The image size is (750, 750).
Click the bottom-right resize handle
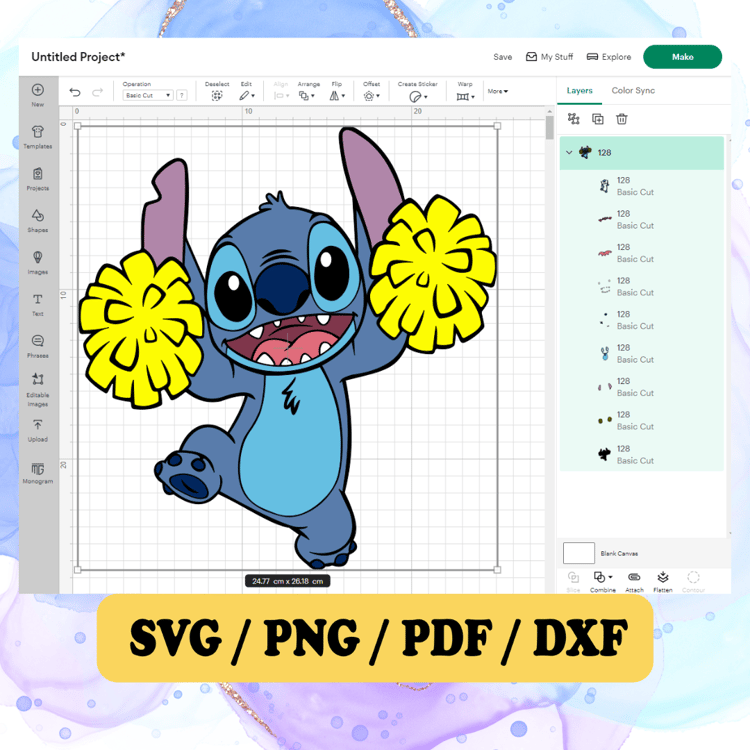(497, 570)
